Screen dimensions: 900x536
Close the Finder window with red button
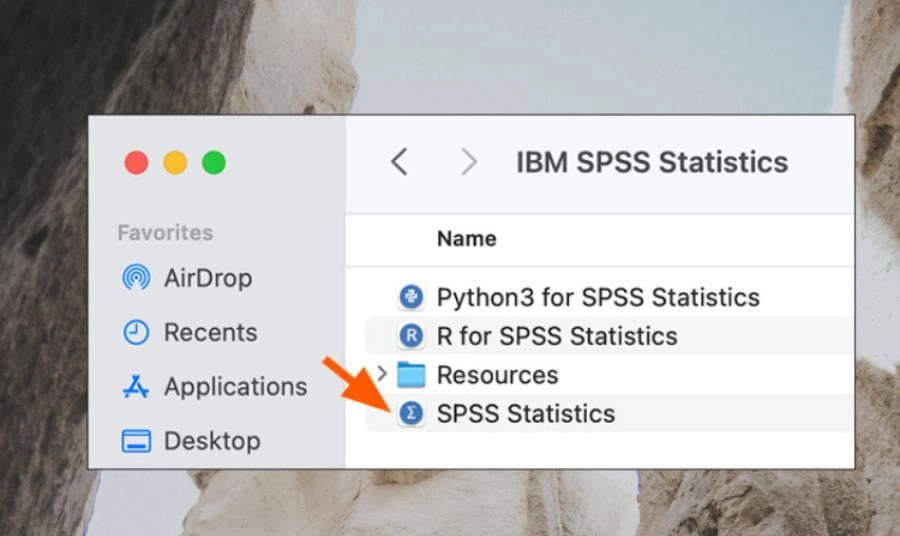point(137,162)
